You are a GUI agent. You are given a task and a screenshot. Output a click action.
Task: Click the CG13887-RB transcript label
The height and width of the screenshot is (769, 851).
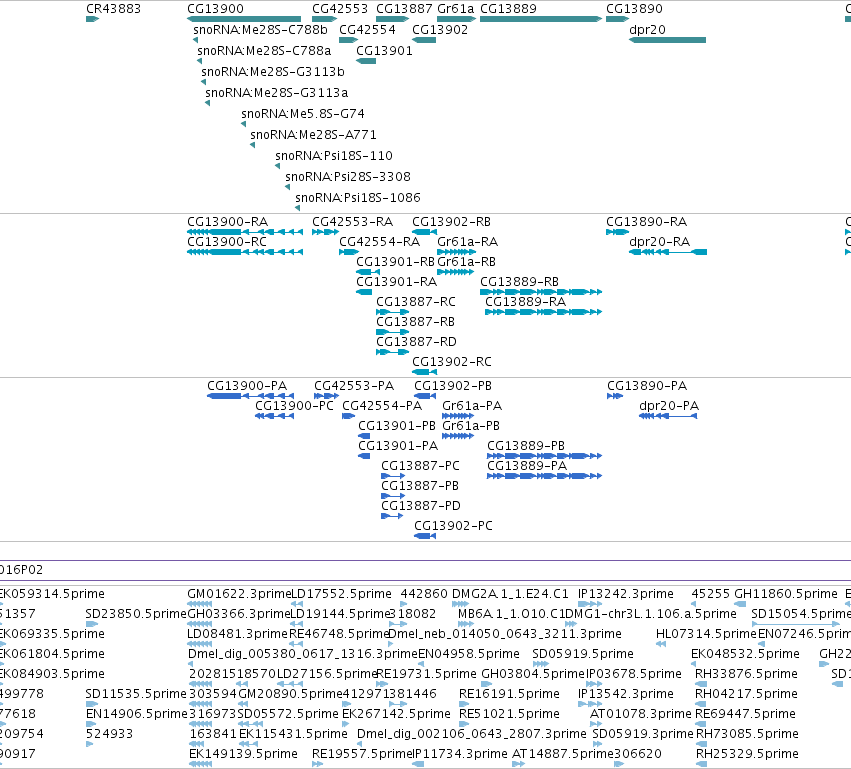coord(415,322)
